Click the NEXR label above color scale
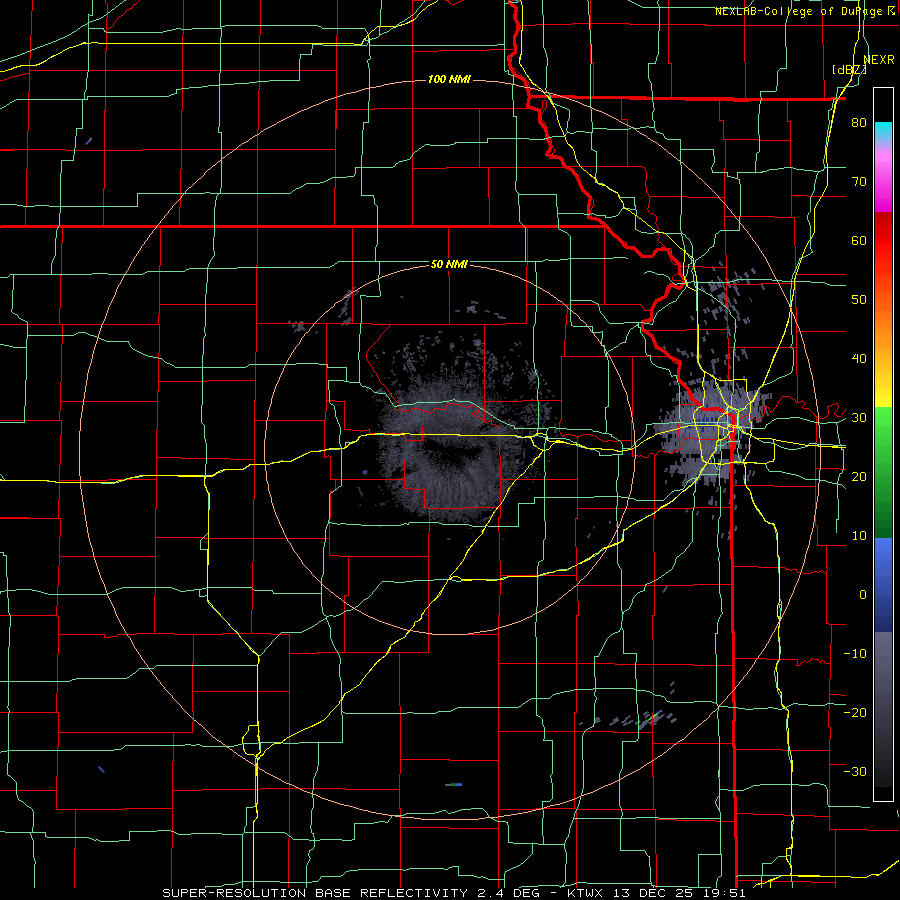The image size is (900, 900). coord(879,60)
